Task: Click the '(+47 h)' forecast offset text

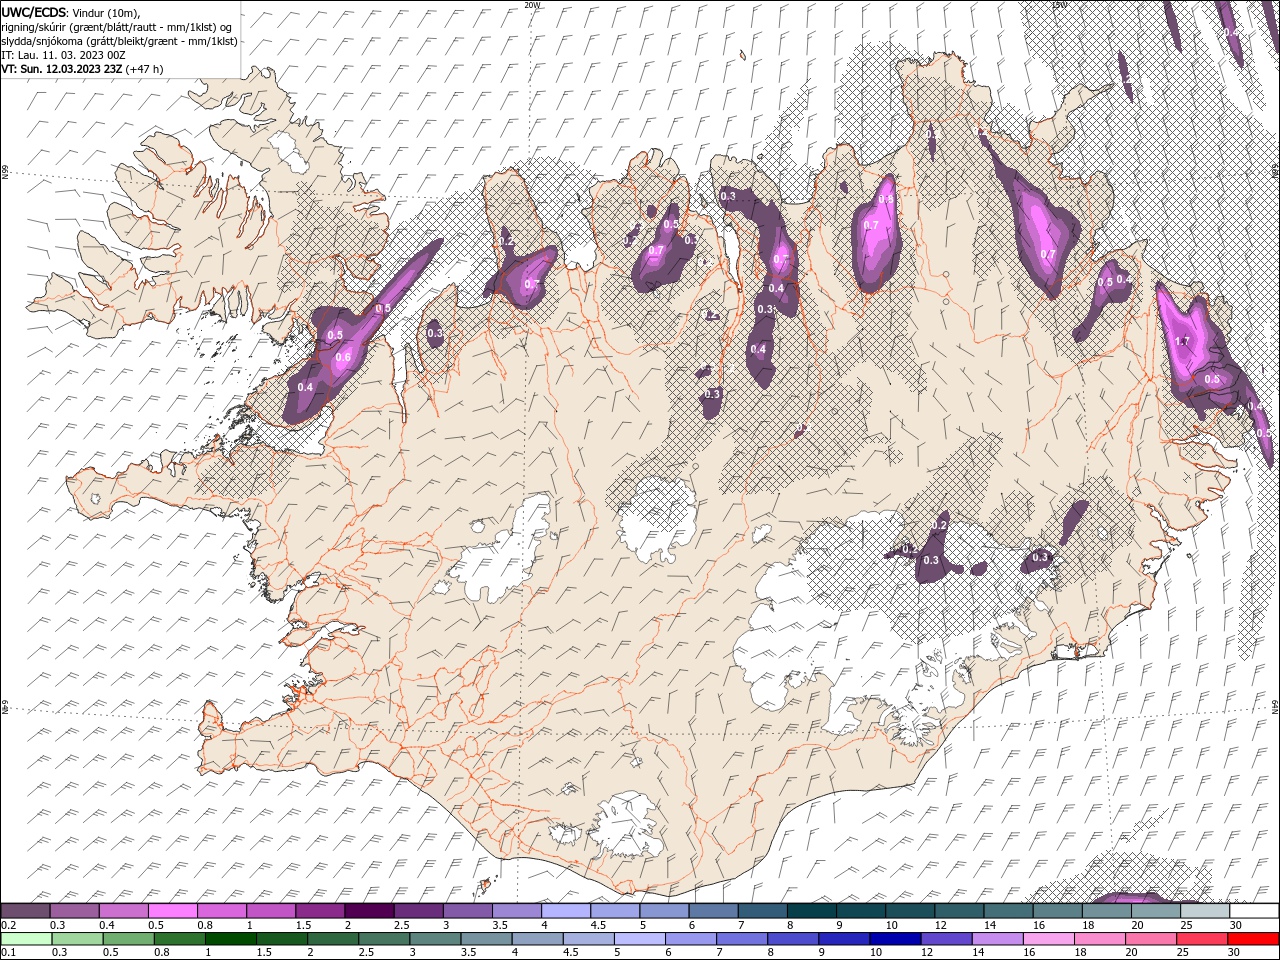Action: pyautogui.click(x=145, y=69)
